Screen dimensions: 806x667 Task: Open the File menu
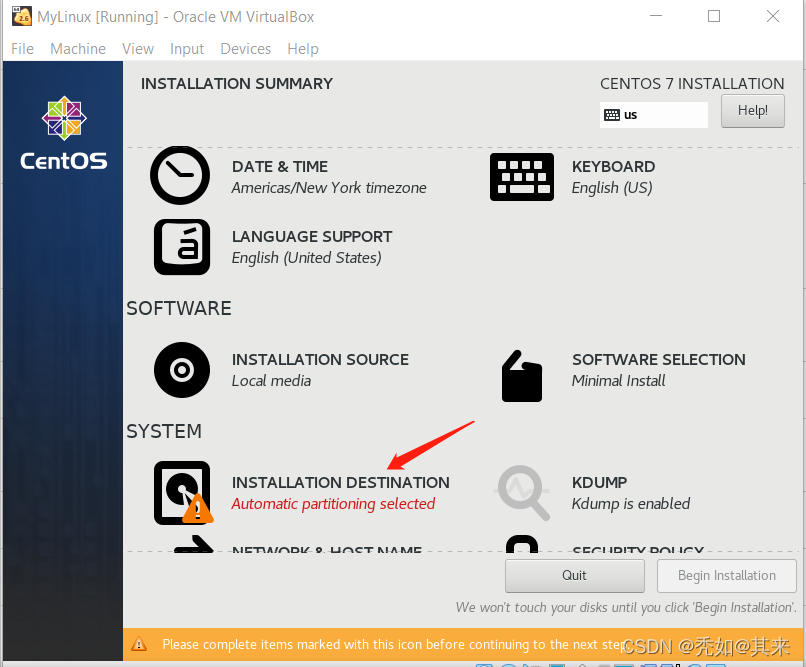[x=22, y=49]
